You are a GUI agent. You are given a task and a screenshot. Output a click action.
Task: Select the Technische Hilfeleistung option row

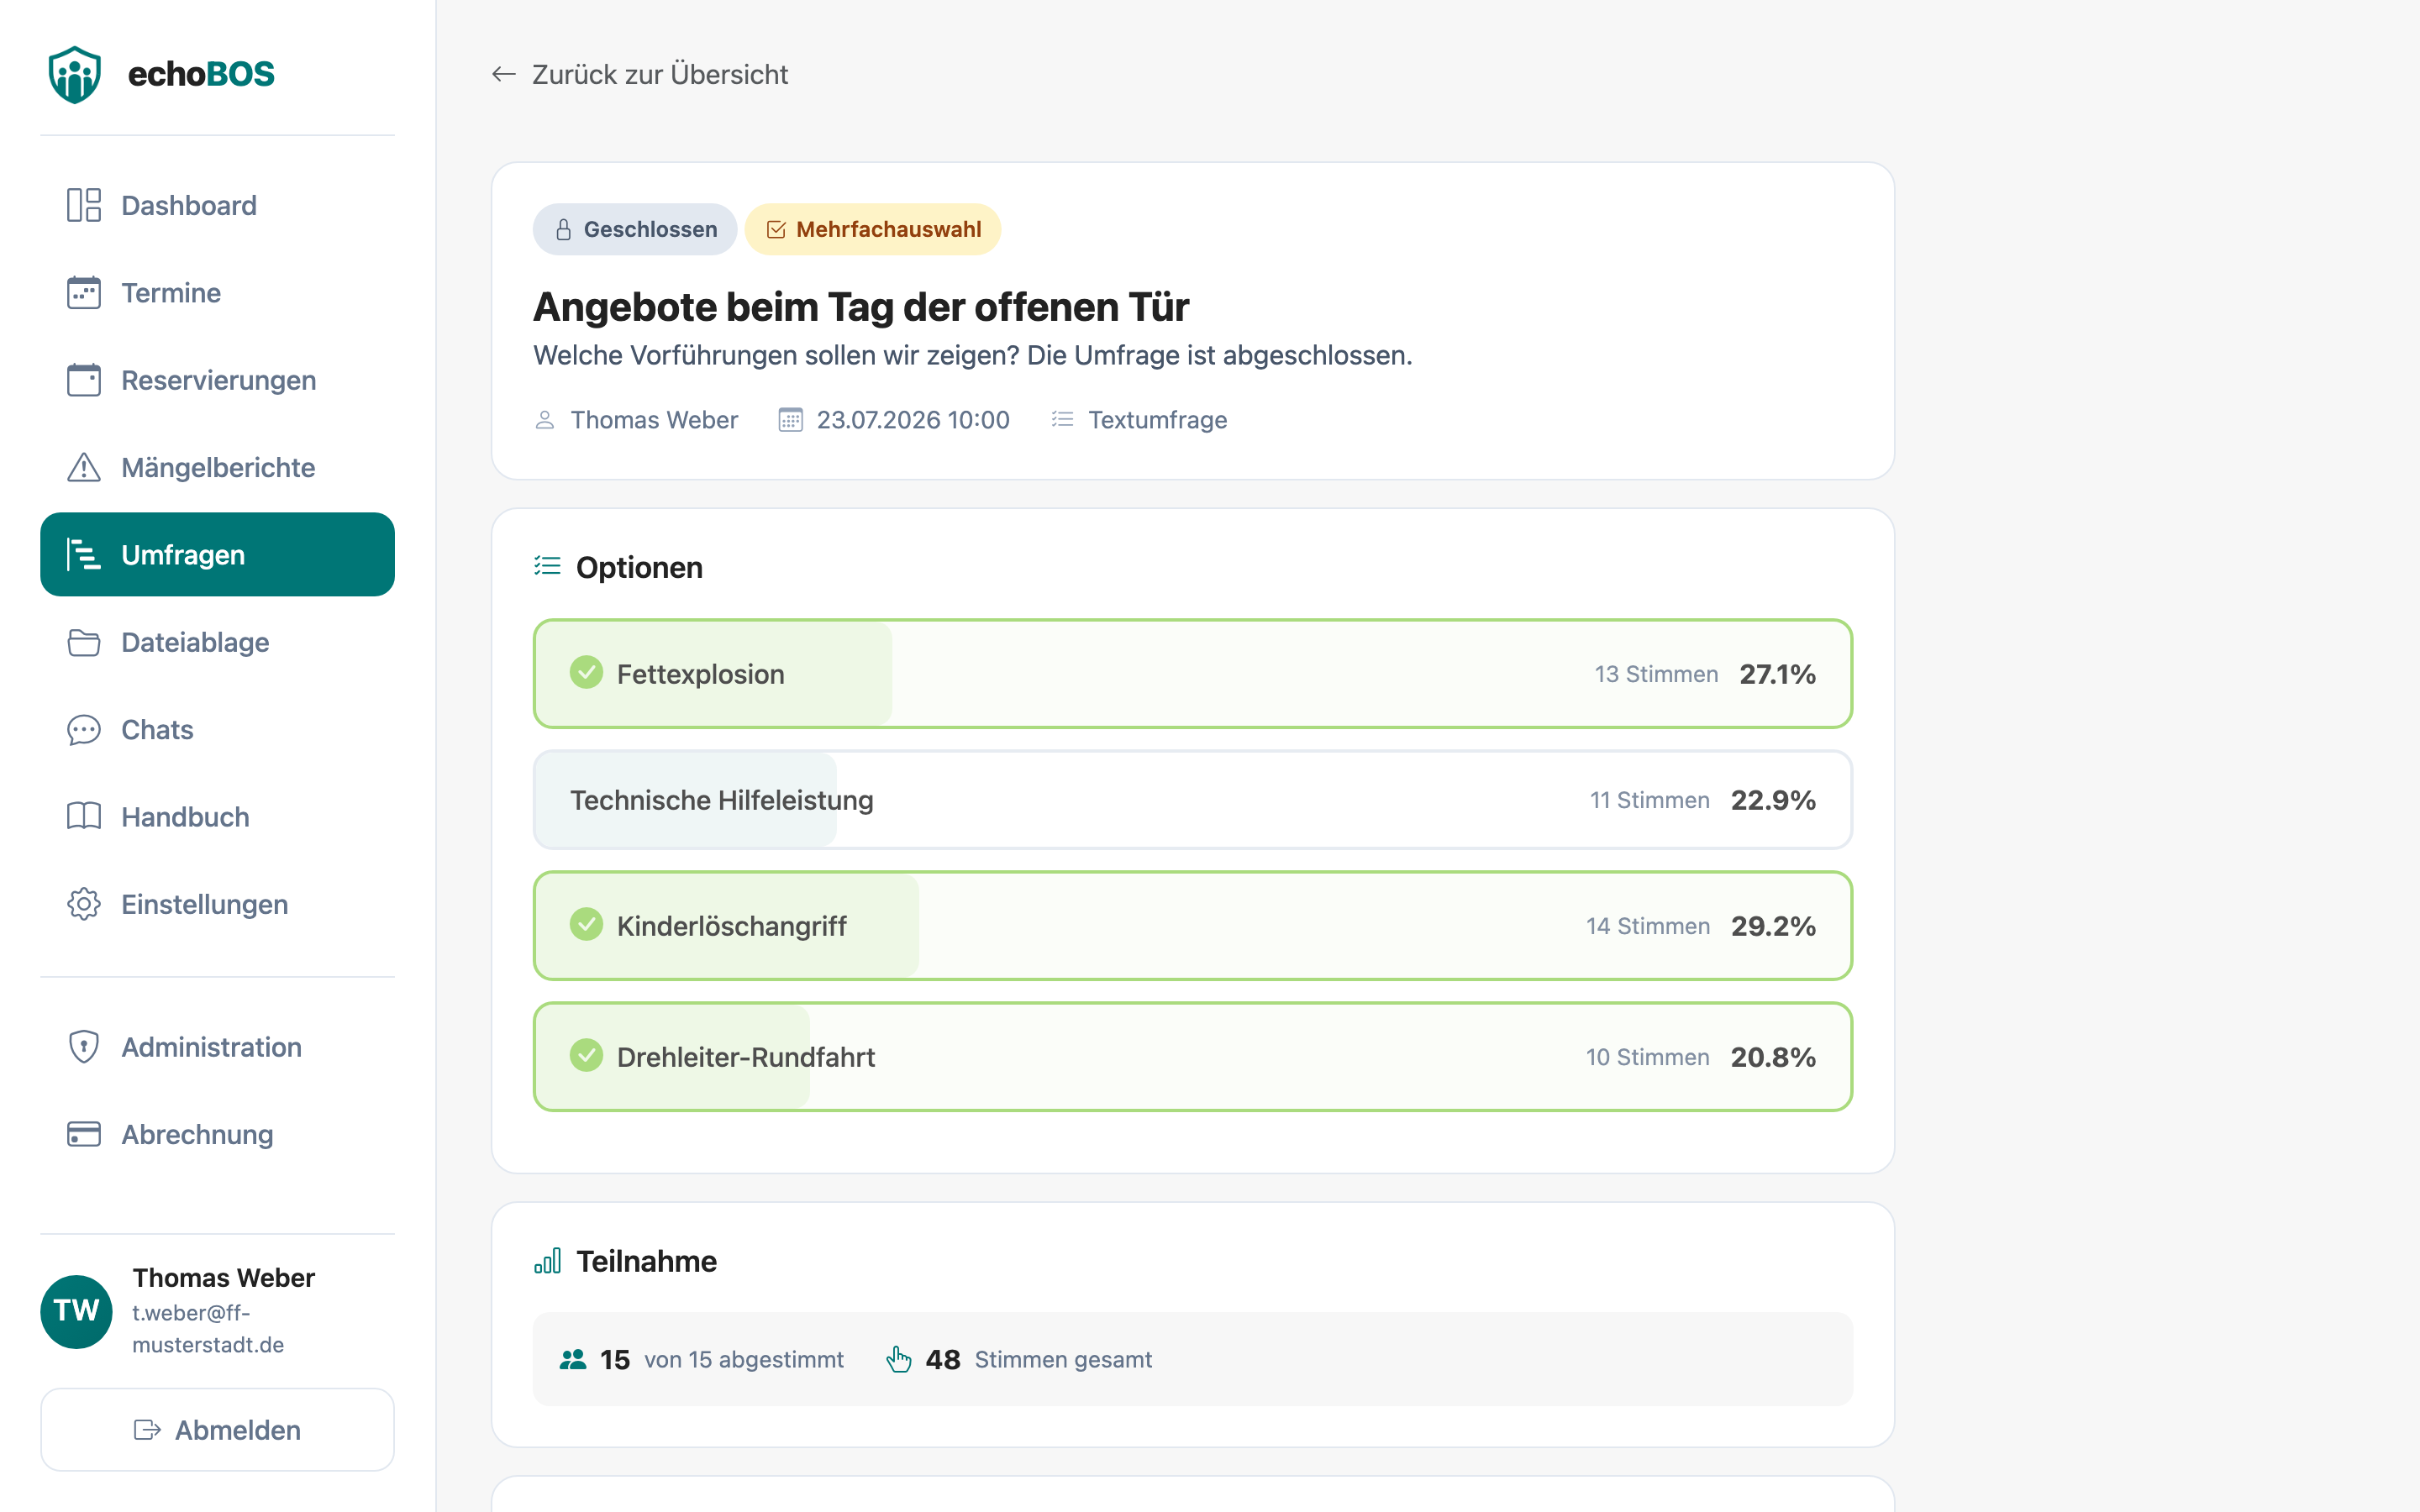click(x=1193, y=800)
